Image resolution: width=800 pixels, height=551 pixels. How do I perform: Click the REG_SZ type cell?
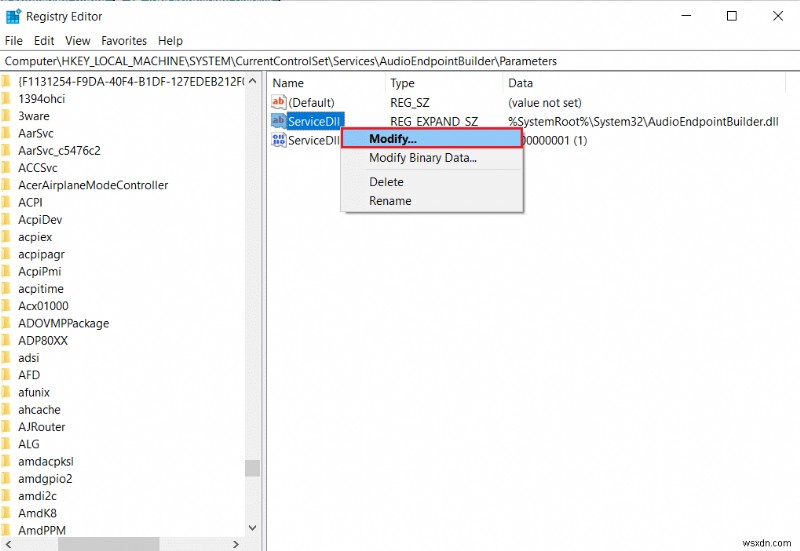point(410,103)
